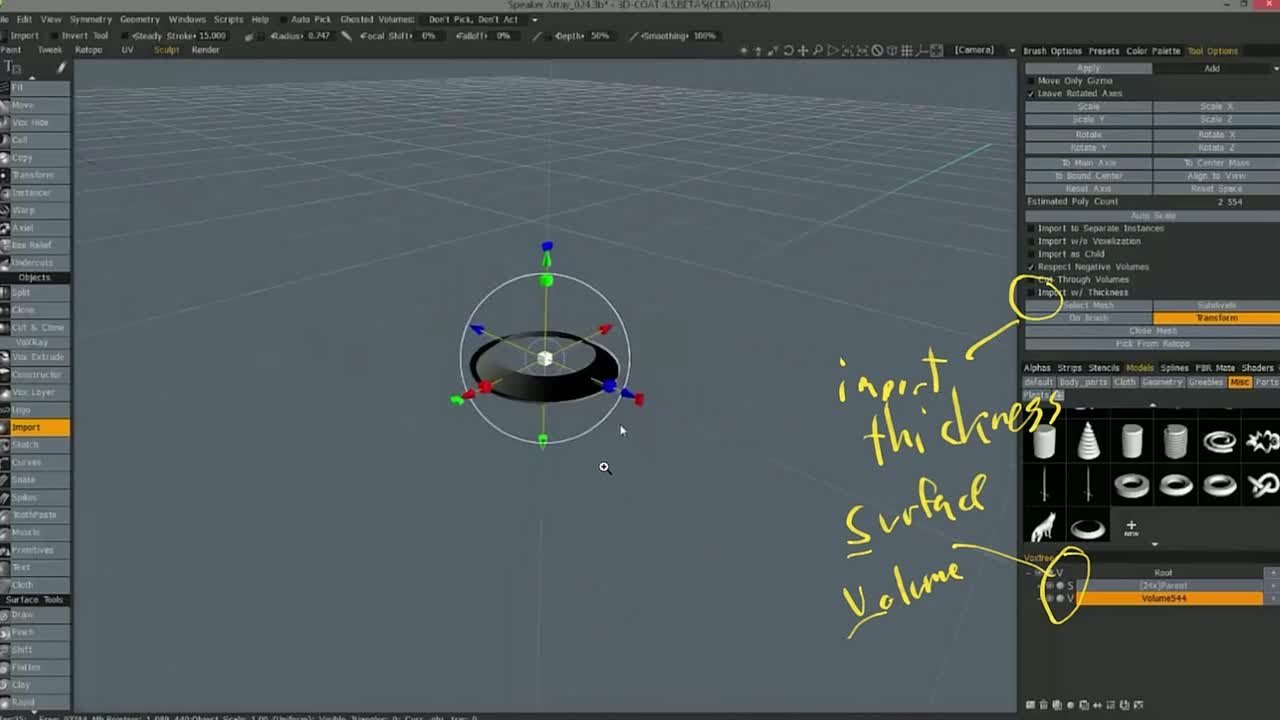Enable Import w/ Thickness checkbox

tap(1031, 293)
